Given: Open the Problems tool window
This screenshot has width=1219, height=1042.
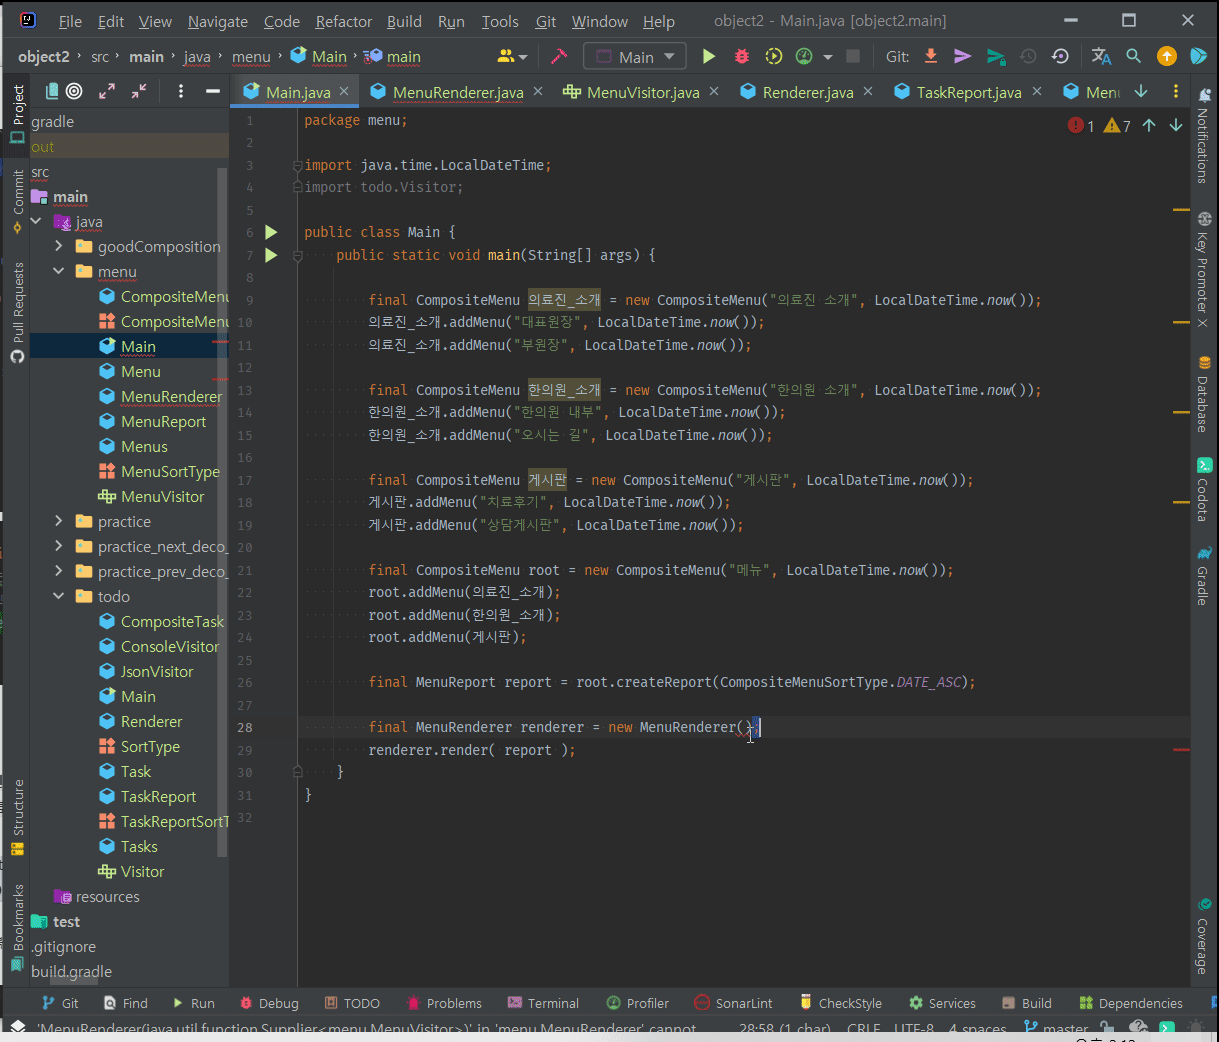Looking at the screenshot, I should click(x=444, y=1003).
